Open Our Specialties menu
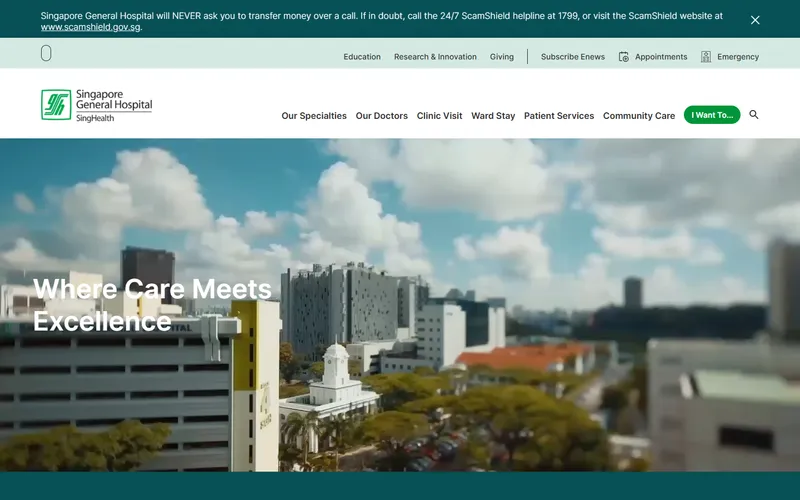The image size is (800, 500). click(x=314, y=116)
